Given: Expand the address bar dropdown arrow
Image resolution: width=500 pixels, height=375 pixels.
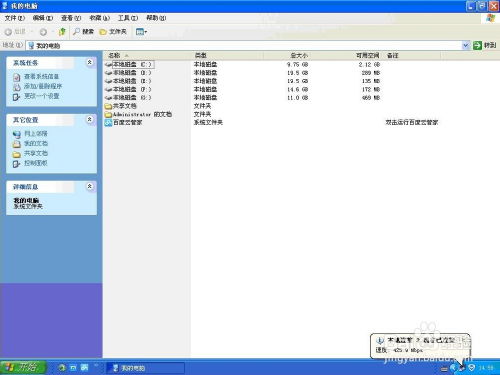Looking at the screenshot, I should (466, 45).
